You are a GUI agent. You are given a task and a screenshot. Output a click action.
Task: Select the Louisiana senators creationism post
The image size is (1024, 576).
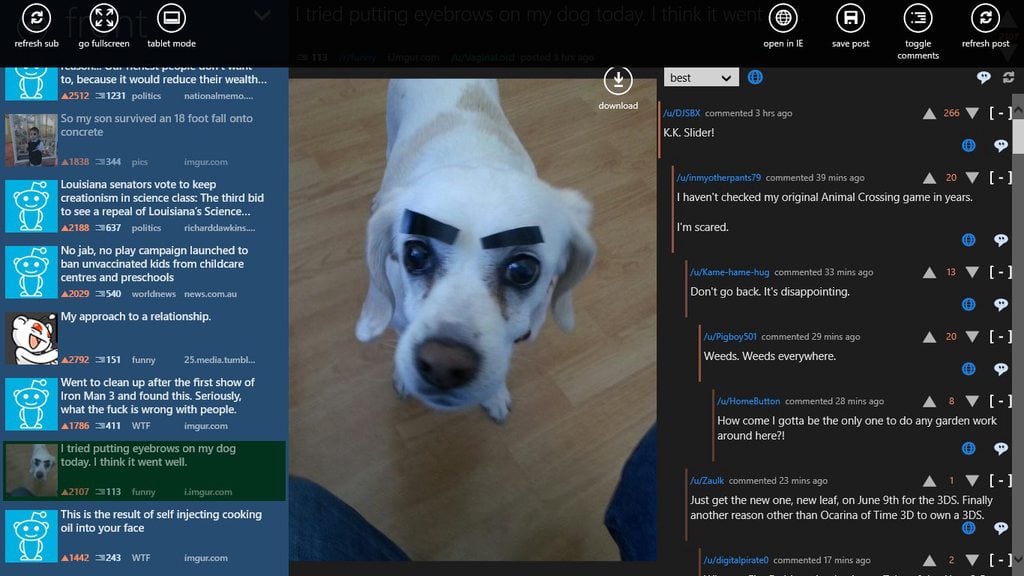pyautogui.click(x=162, y=198)
